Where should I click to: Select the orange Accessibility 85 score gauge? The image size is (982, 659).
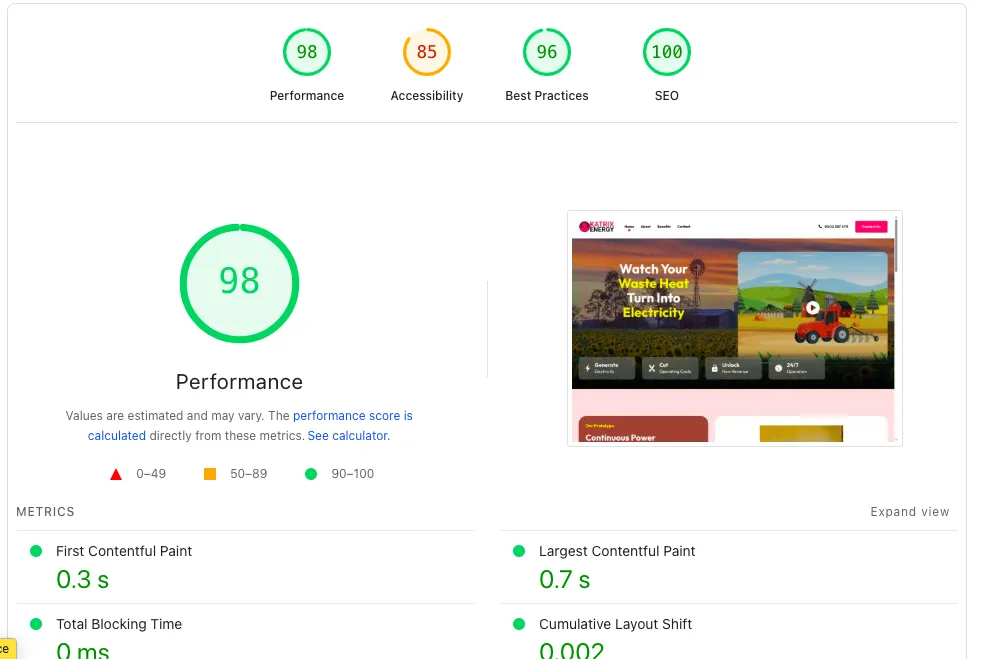(427, 51)
